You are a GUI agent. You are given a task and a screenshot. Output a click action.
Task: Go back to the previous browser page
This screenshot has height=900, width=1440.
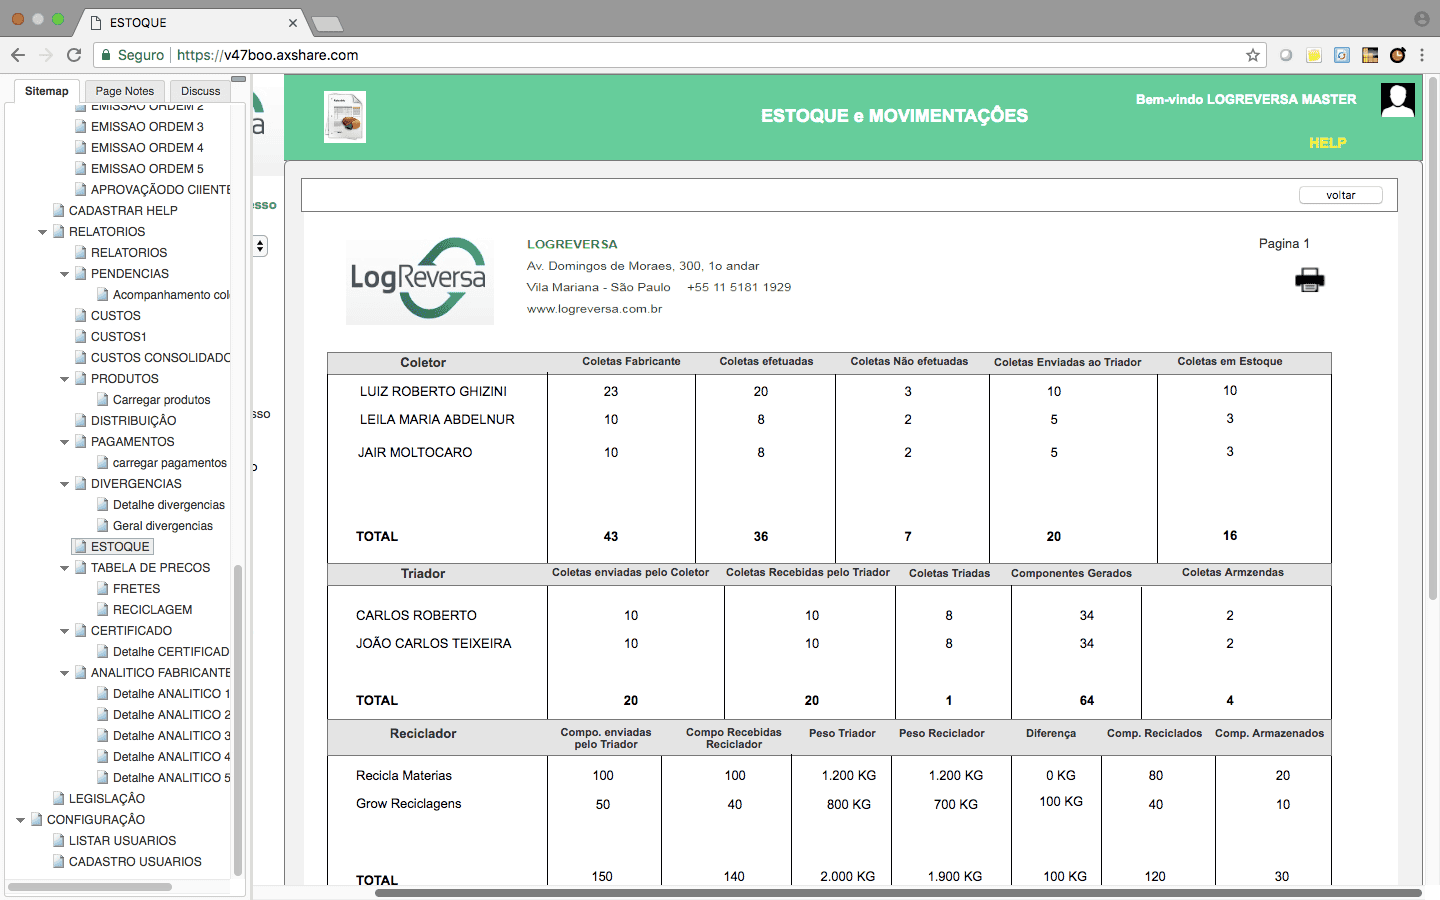[x=18, y=55]
